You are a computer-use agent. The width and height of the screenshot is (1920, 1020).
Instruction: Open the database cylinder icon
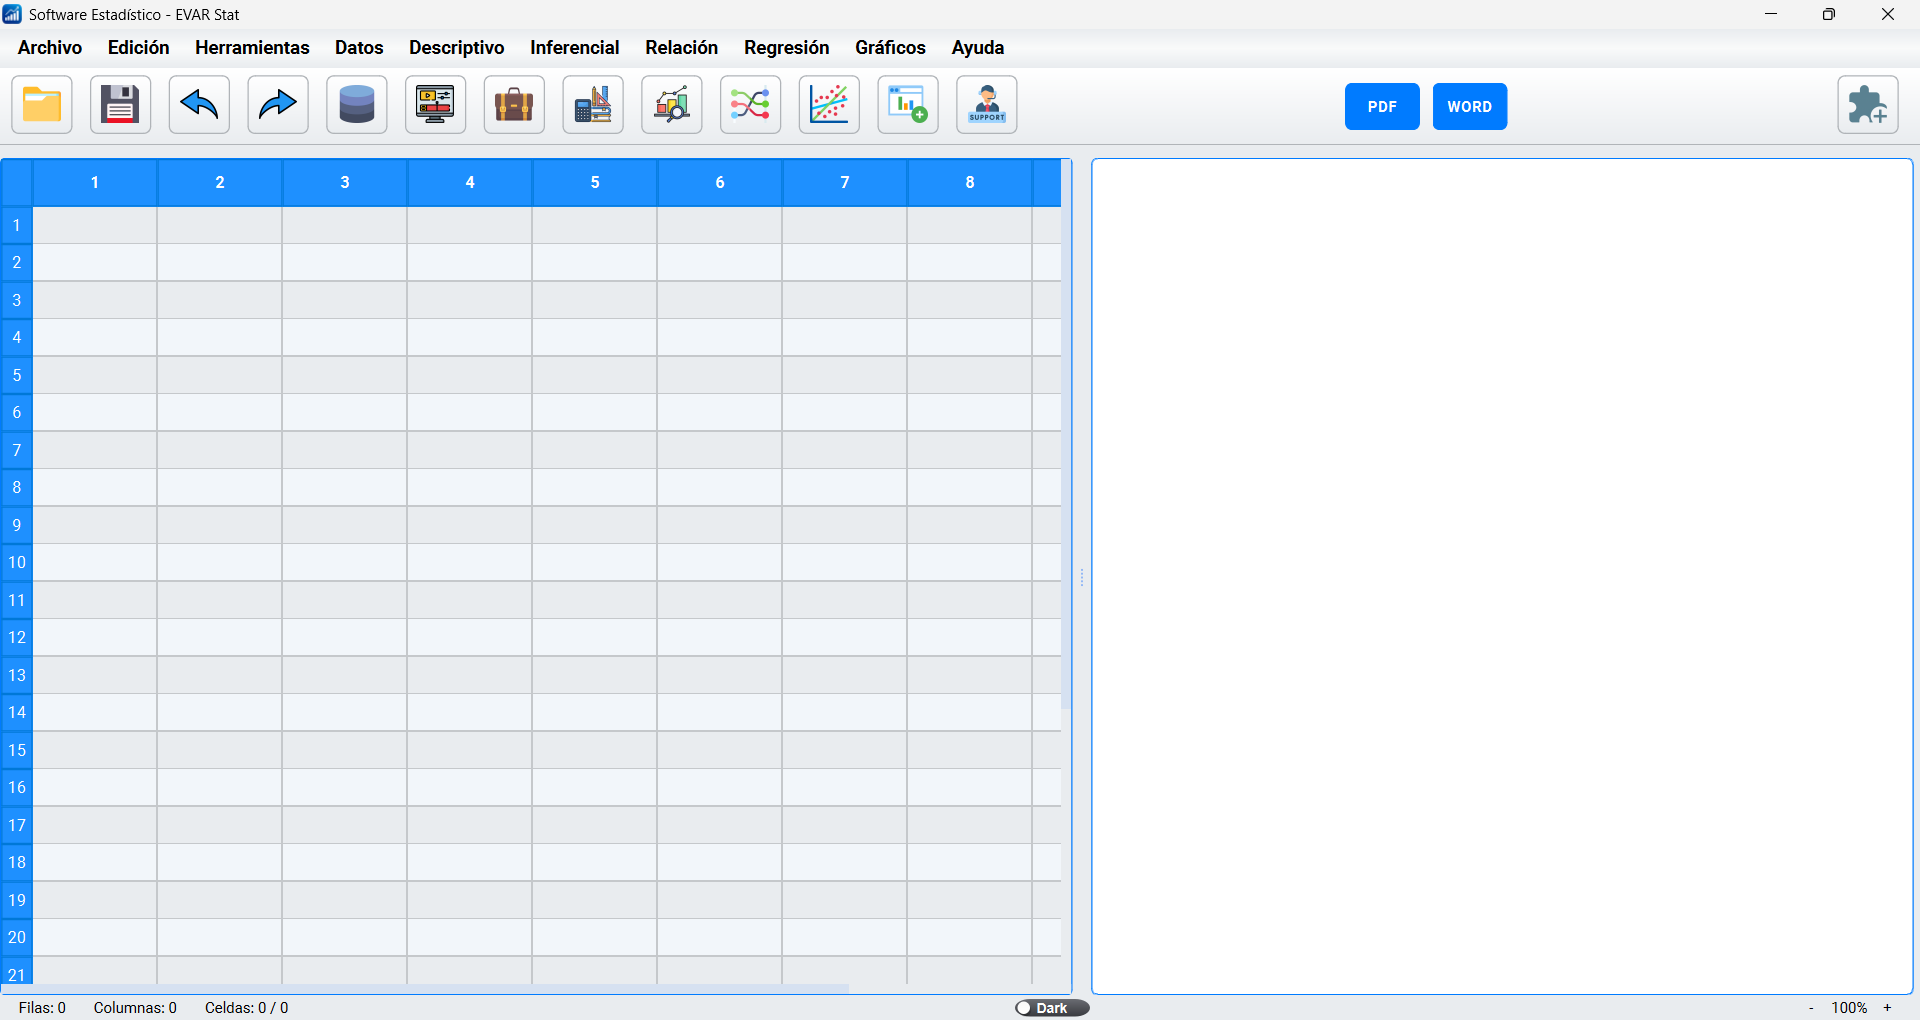click(x=356, y=105)
